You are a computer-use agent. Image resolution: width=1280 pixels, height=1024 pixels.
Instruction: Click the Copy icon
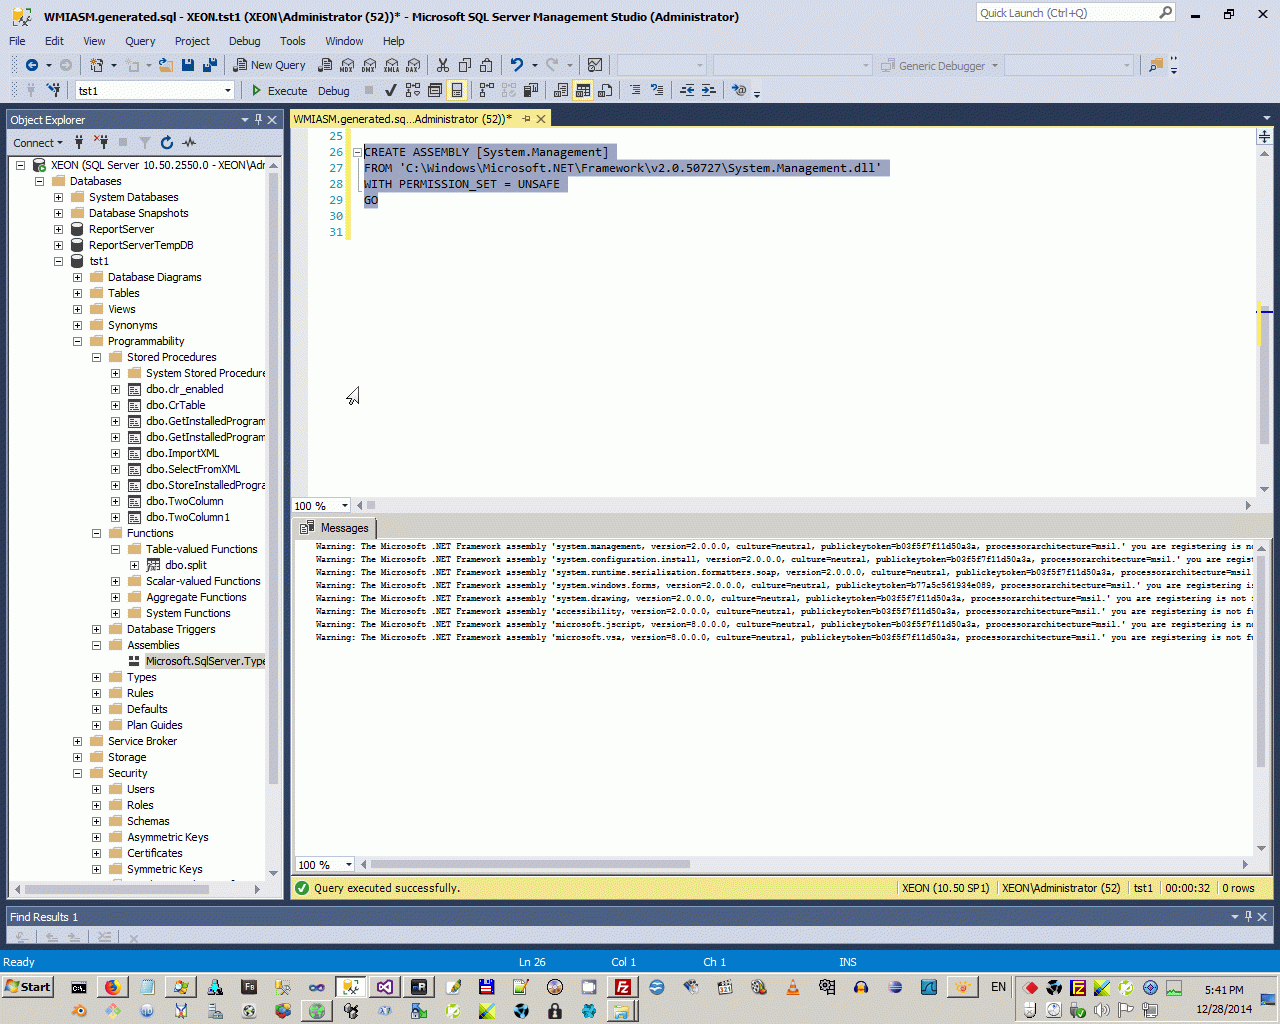[x=465, y=65]
